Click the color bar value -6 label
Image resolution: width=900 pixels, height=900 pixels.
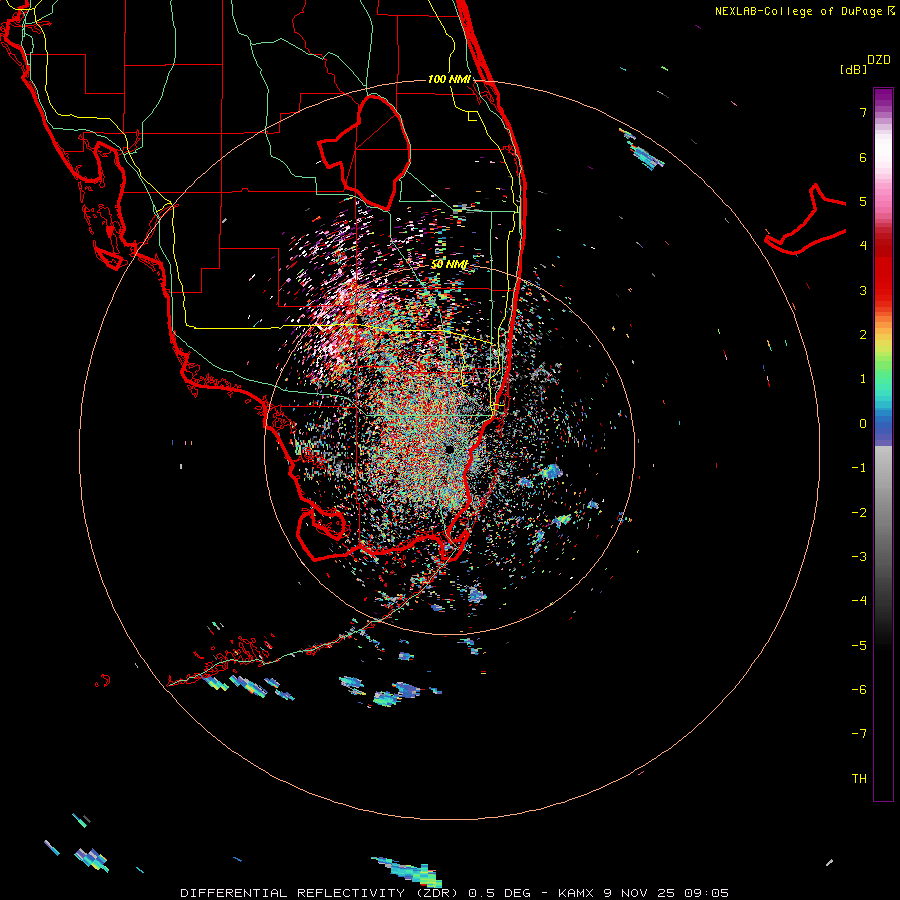click(859, 689)
